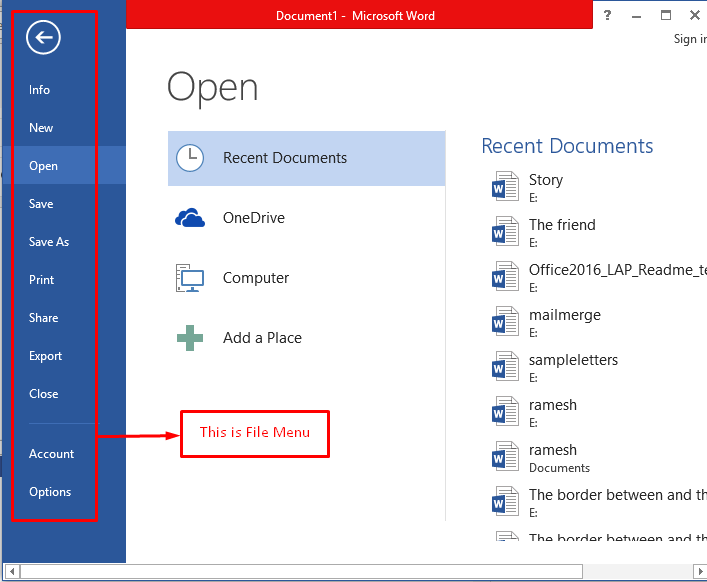
Task: Click Close in the File menu
Action: click(x=43, y=394)
